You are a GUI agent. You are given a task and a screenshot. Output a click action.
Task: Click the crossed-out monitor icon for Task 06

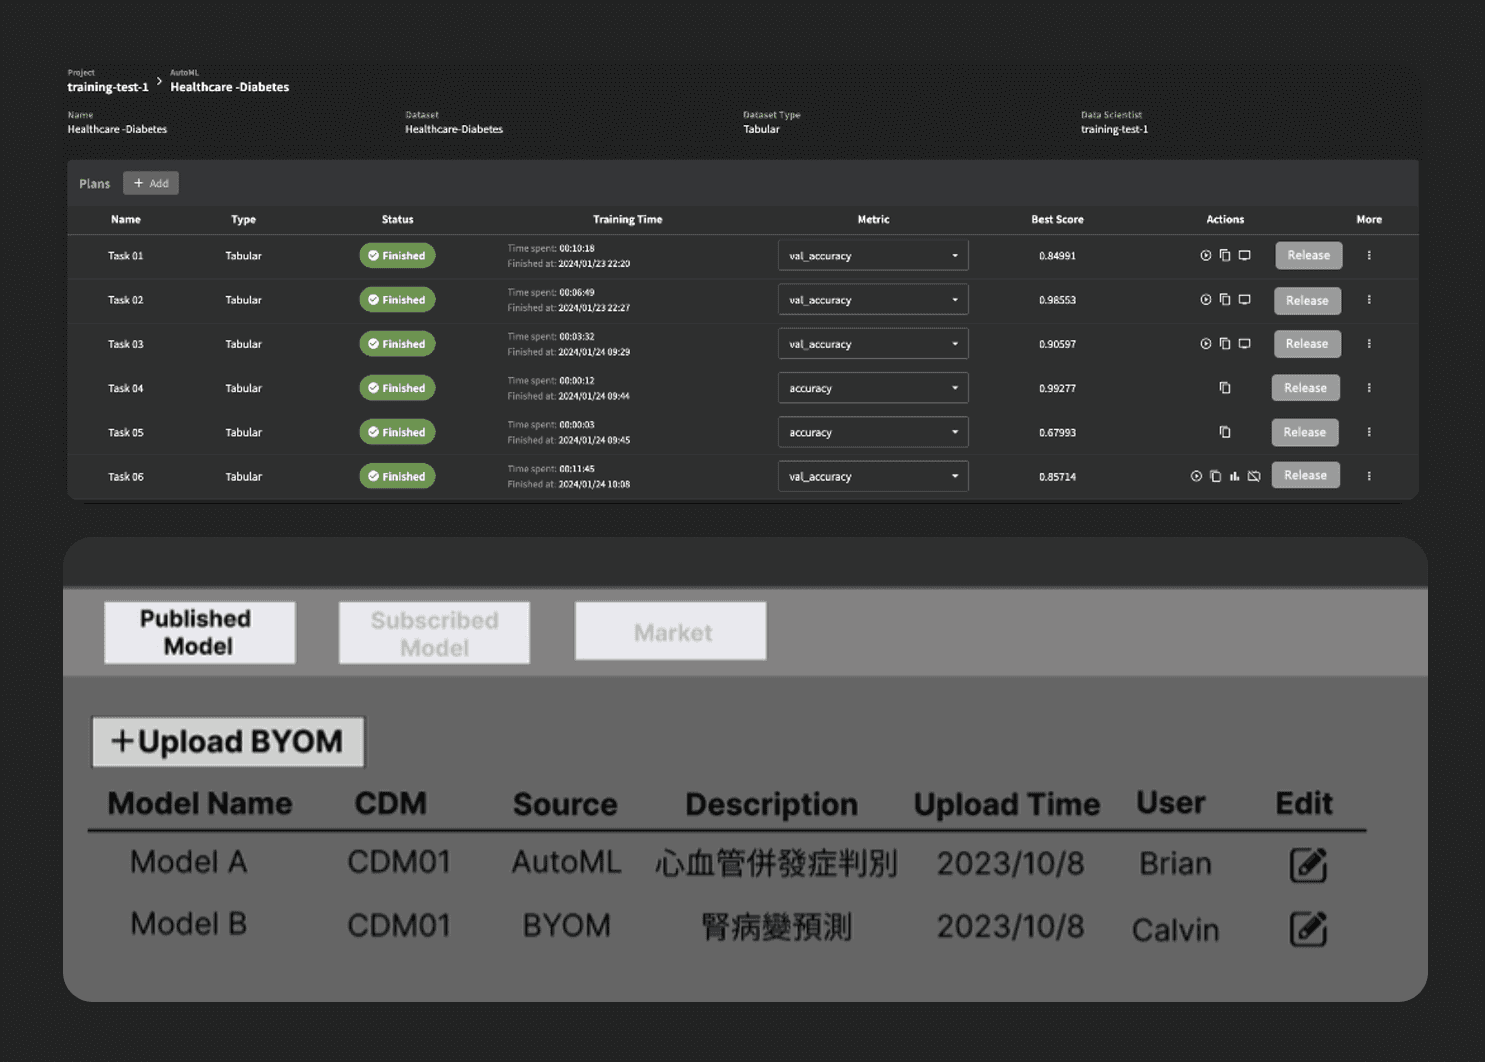(x=1254, y=477)
